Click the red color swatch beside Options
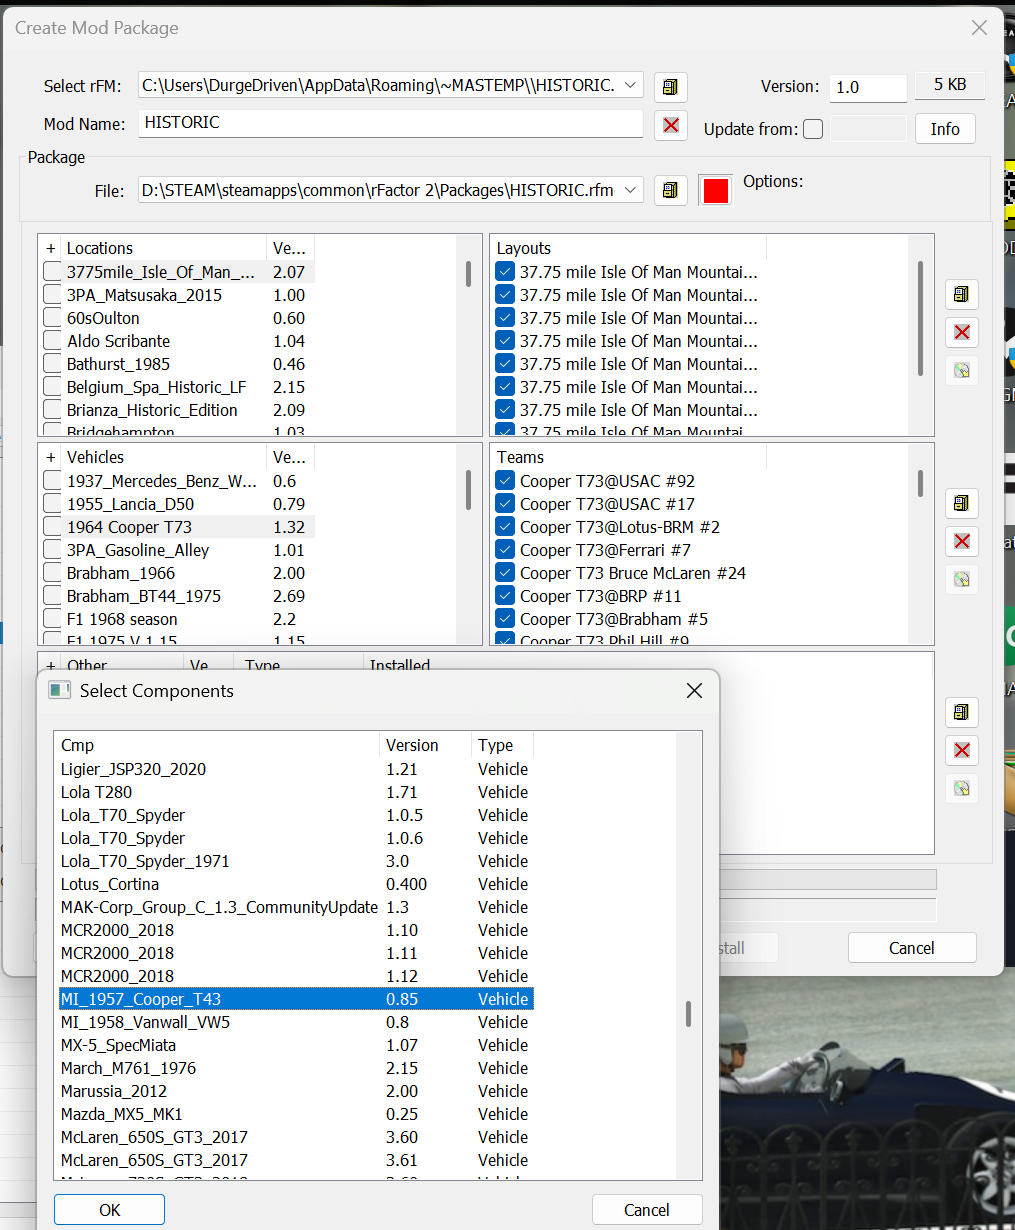This screenshot has width=1015, height=1230. click(x=716, y=190)
